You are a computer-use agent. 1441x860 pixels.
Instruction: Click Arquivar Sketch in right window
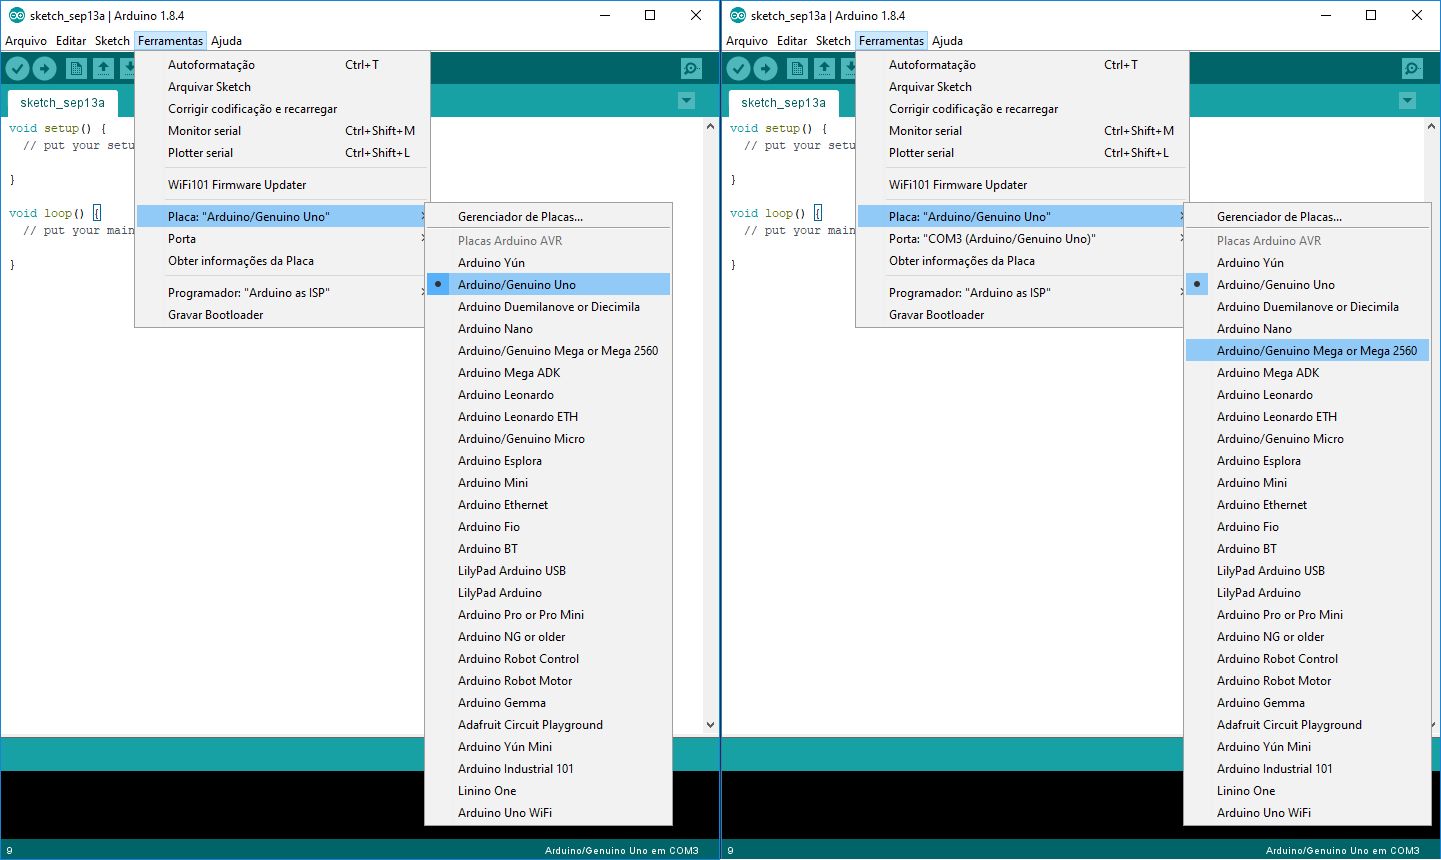click(1022, 87)
